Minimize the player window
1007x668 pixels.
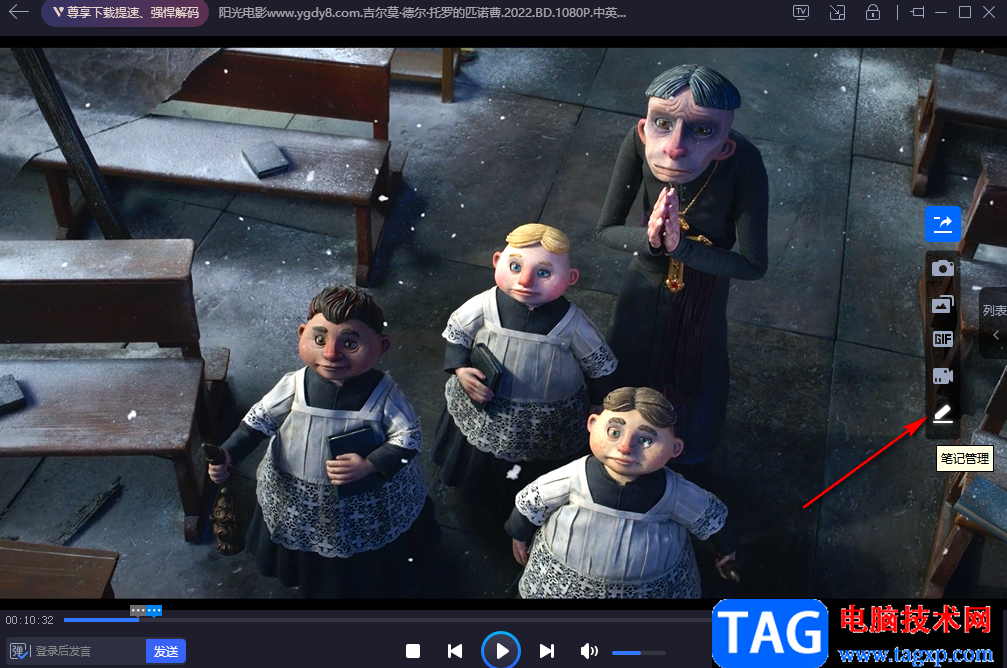point(941,12)
